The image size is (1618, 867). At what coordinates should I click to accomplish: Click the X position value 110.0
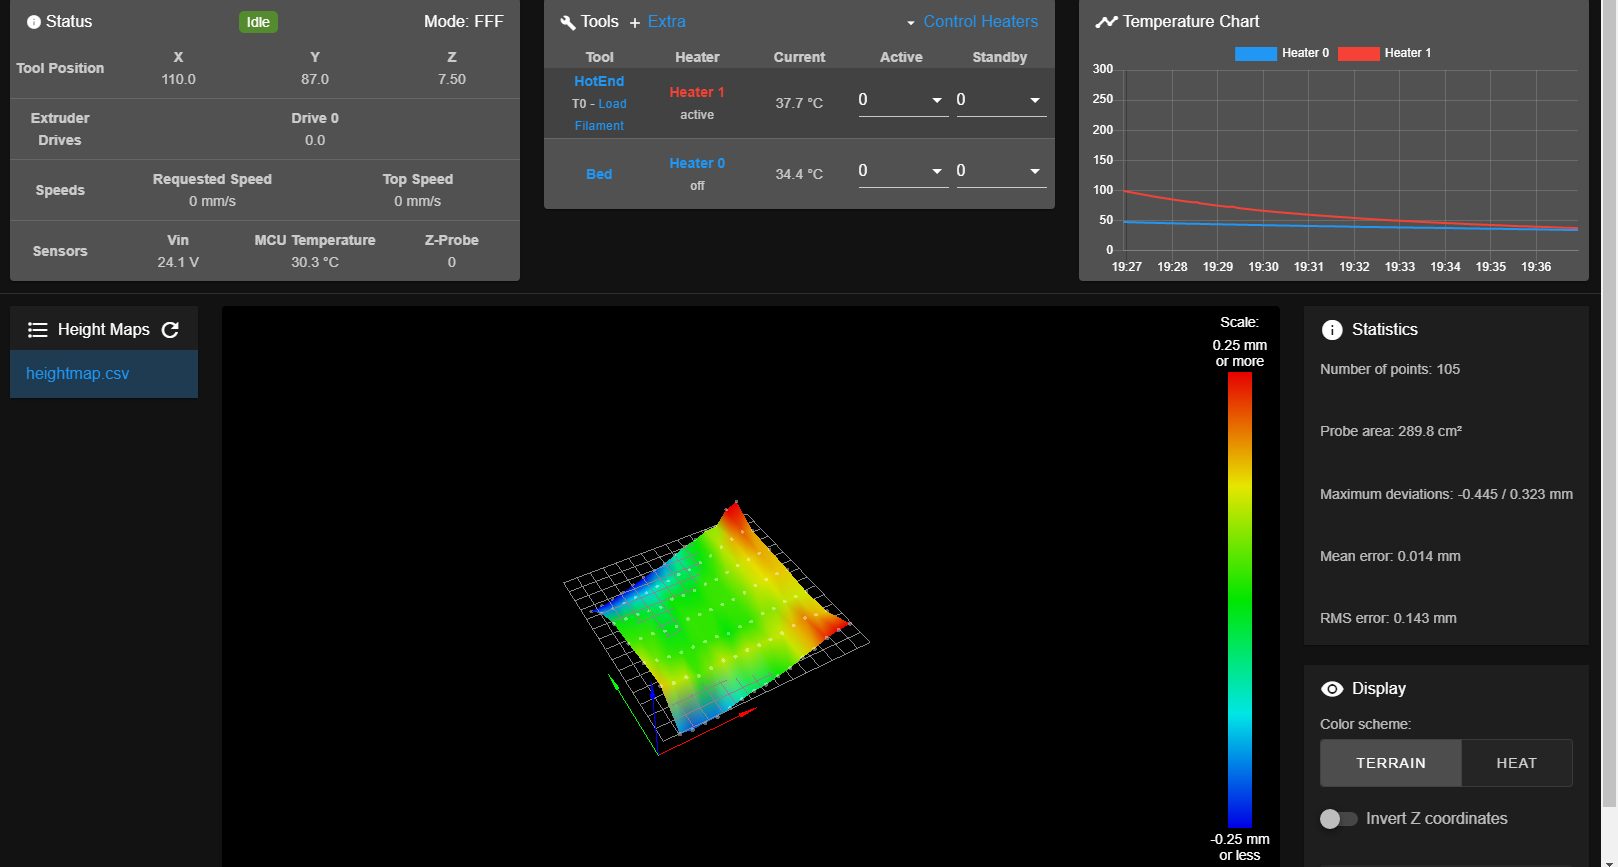179,79
